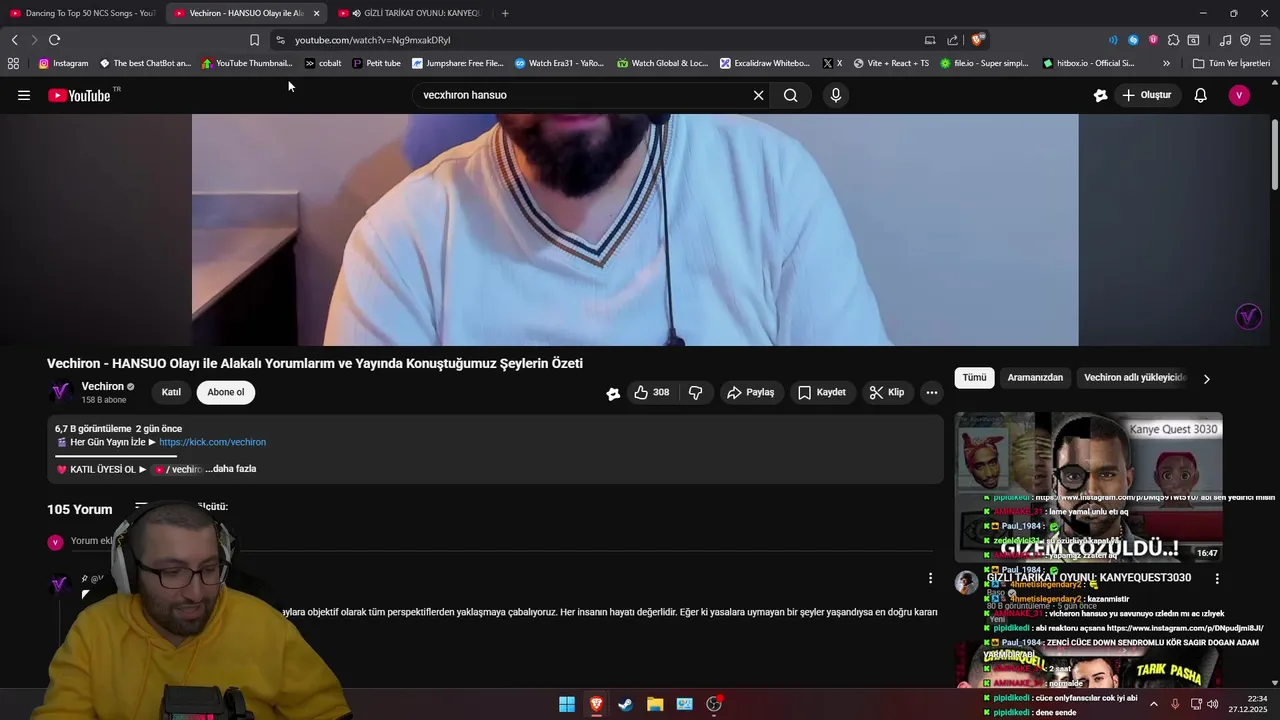Image resolution: width=1280 pixels, height=720 pixels.
Task: Expand description with ...daha fazla
Action: pos(231,469)
